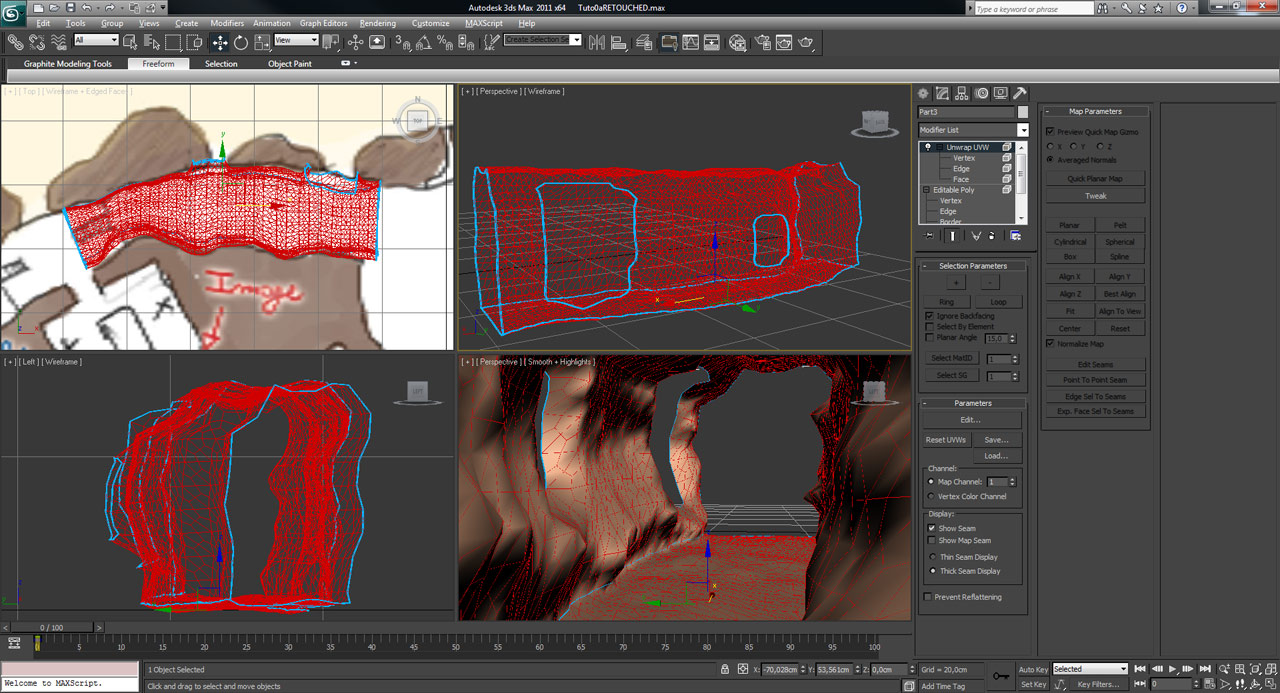
Task: Disable Ignore Backfacing checkbox
Action: 930,316
